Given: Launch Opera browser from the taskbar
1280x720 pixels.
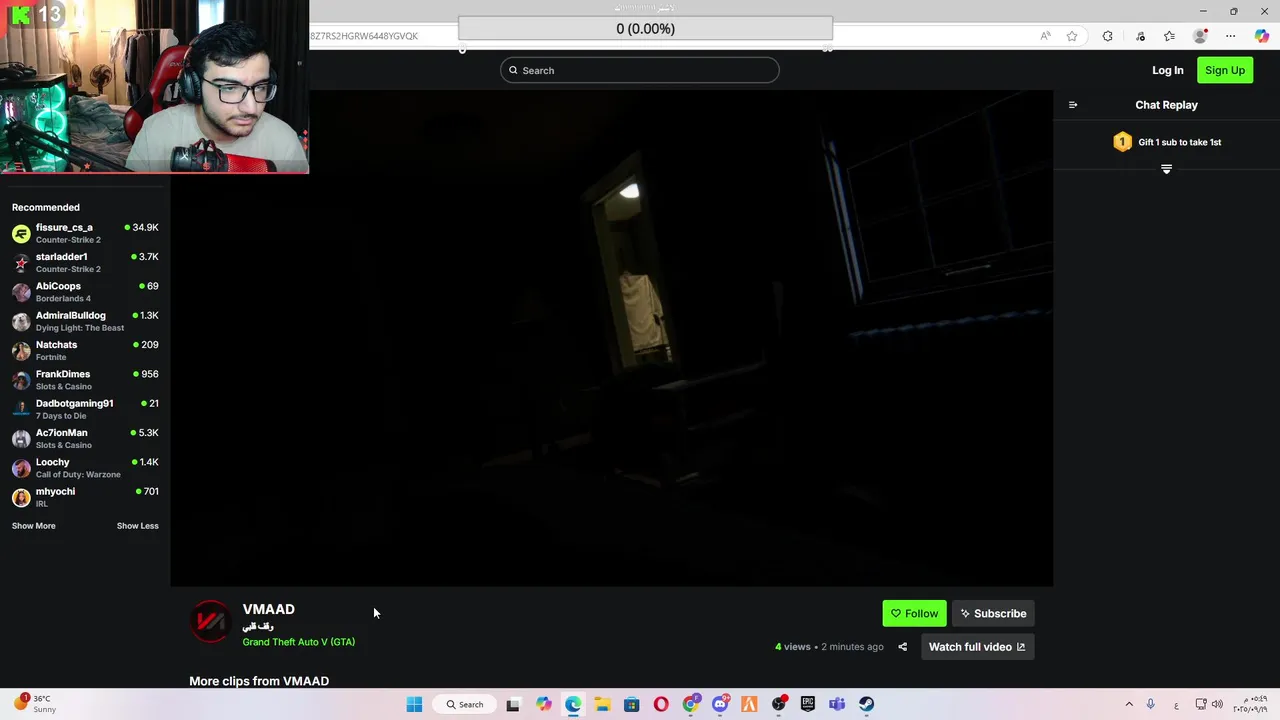Looking at the screenshot, I should [661, 704].
